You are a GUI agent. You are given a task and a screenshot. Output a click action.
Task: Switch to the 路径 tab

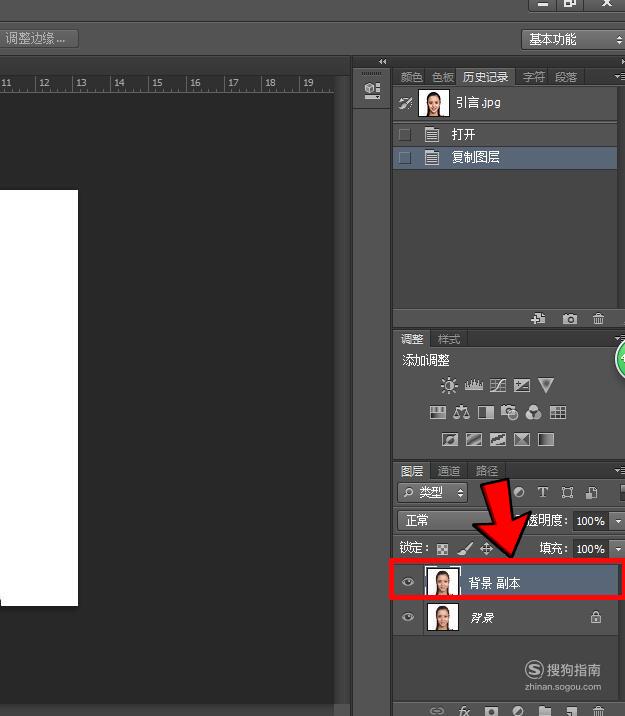tap(487, 471)
